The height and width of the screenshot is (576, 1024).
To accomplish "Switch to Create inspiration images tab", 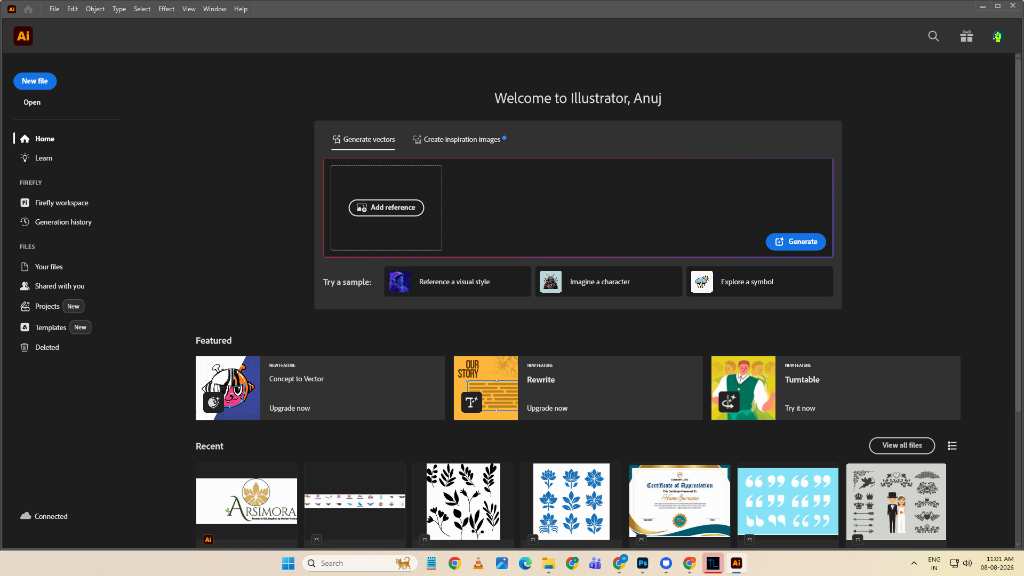I will coord(460,139).
